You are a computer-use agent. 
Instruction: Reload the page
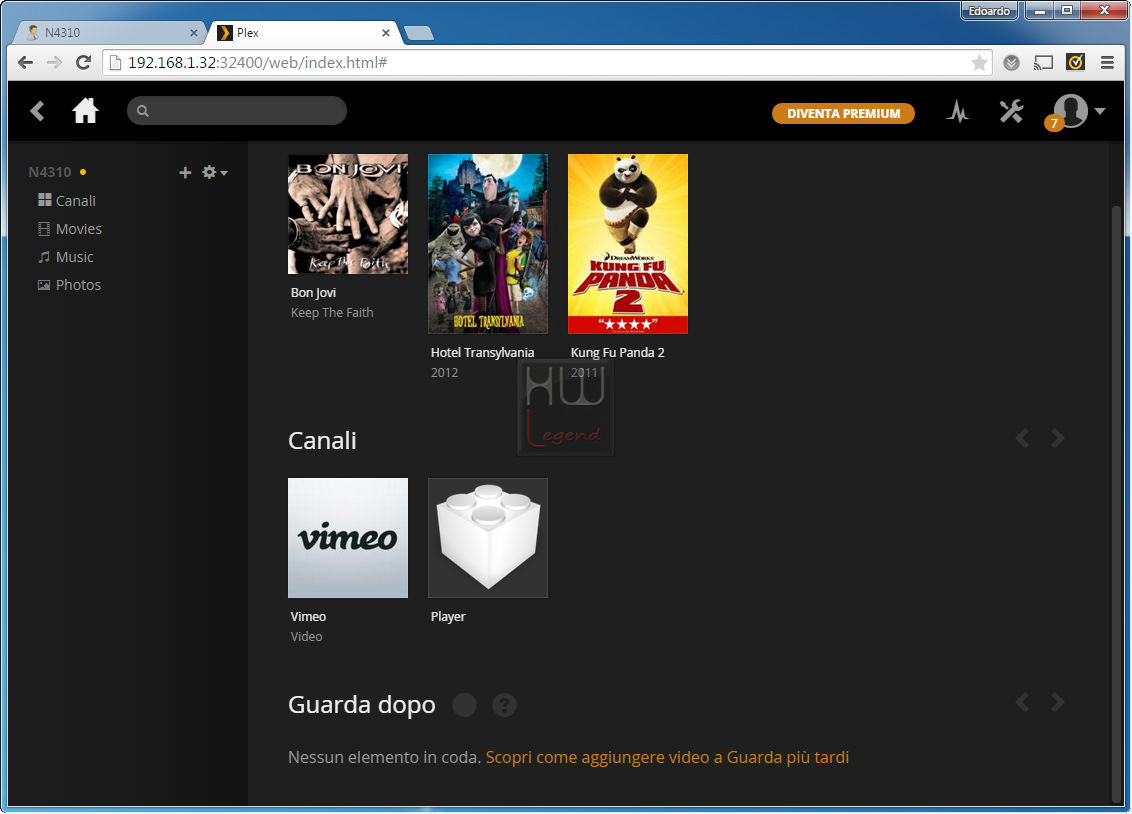(x=84, y=63)
